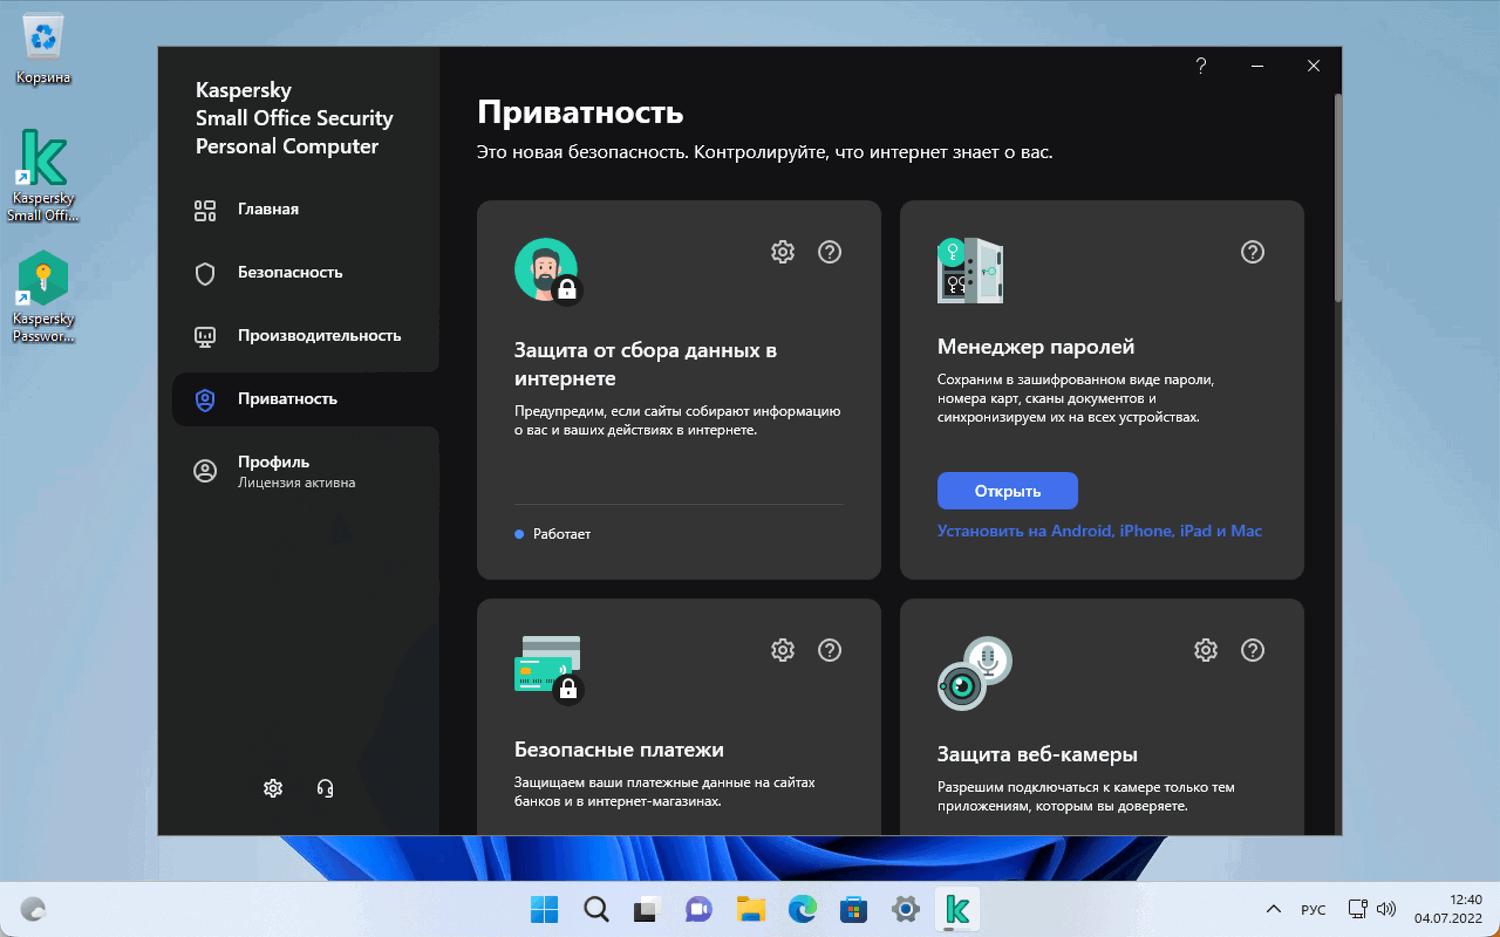
Task: Select Kaspersky Small Office desktop shortcut
Action: click(43, 176)
